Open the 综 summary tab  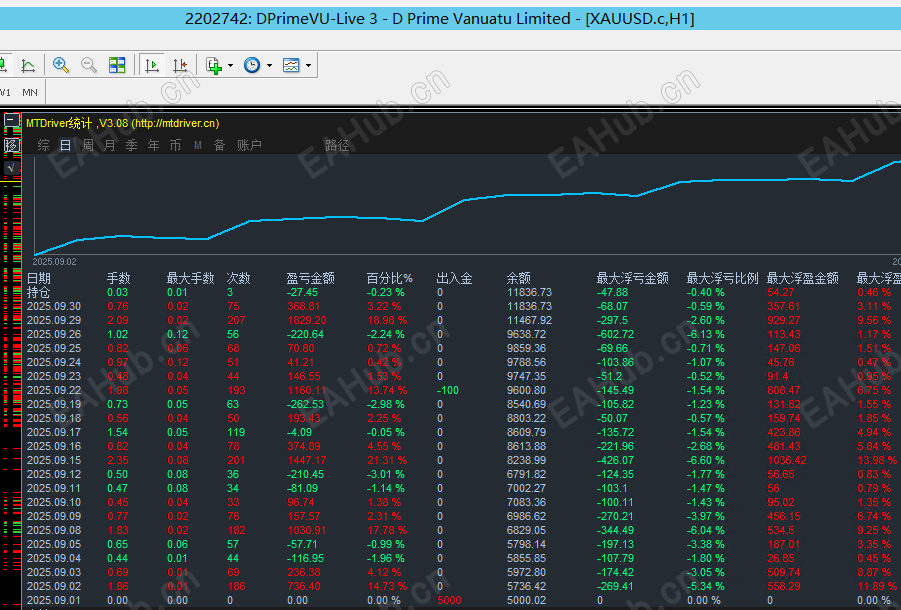coord(43,145)
